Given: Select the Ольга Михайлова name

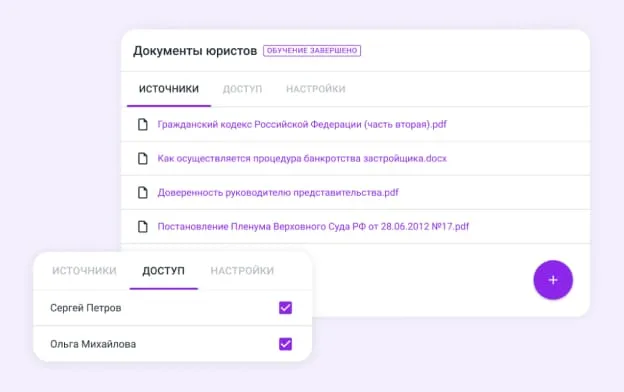Looking at the screenshot, I should (x=93, y=344).
